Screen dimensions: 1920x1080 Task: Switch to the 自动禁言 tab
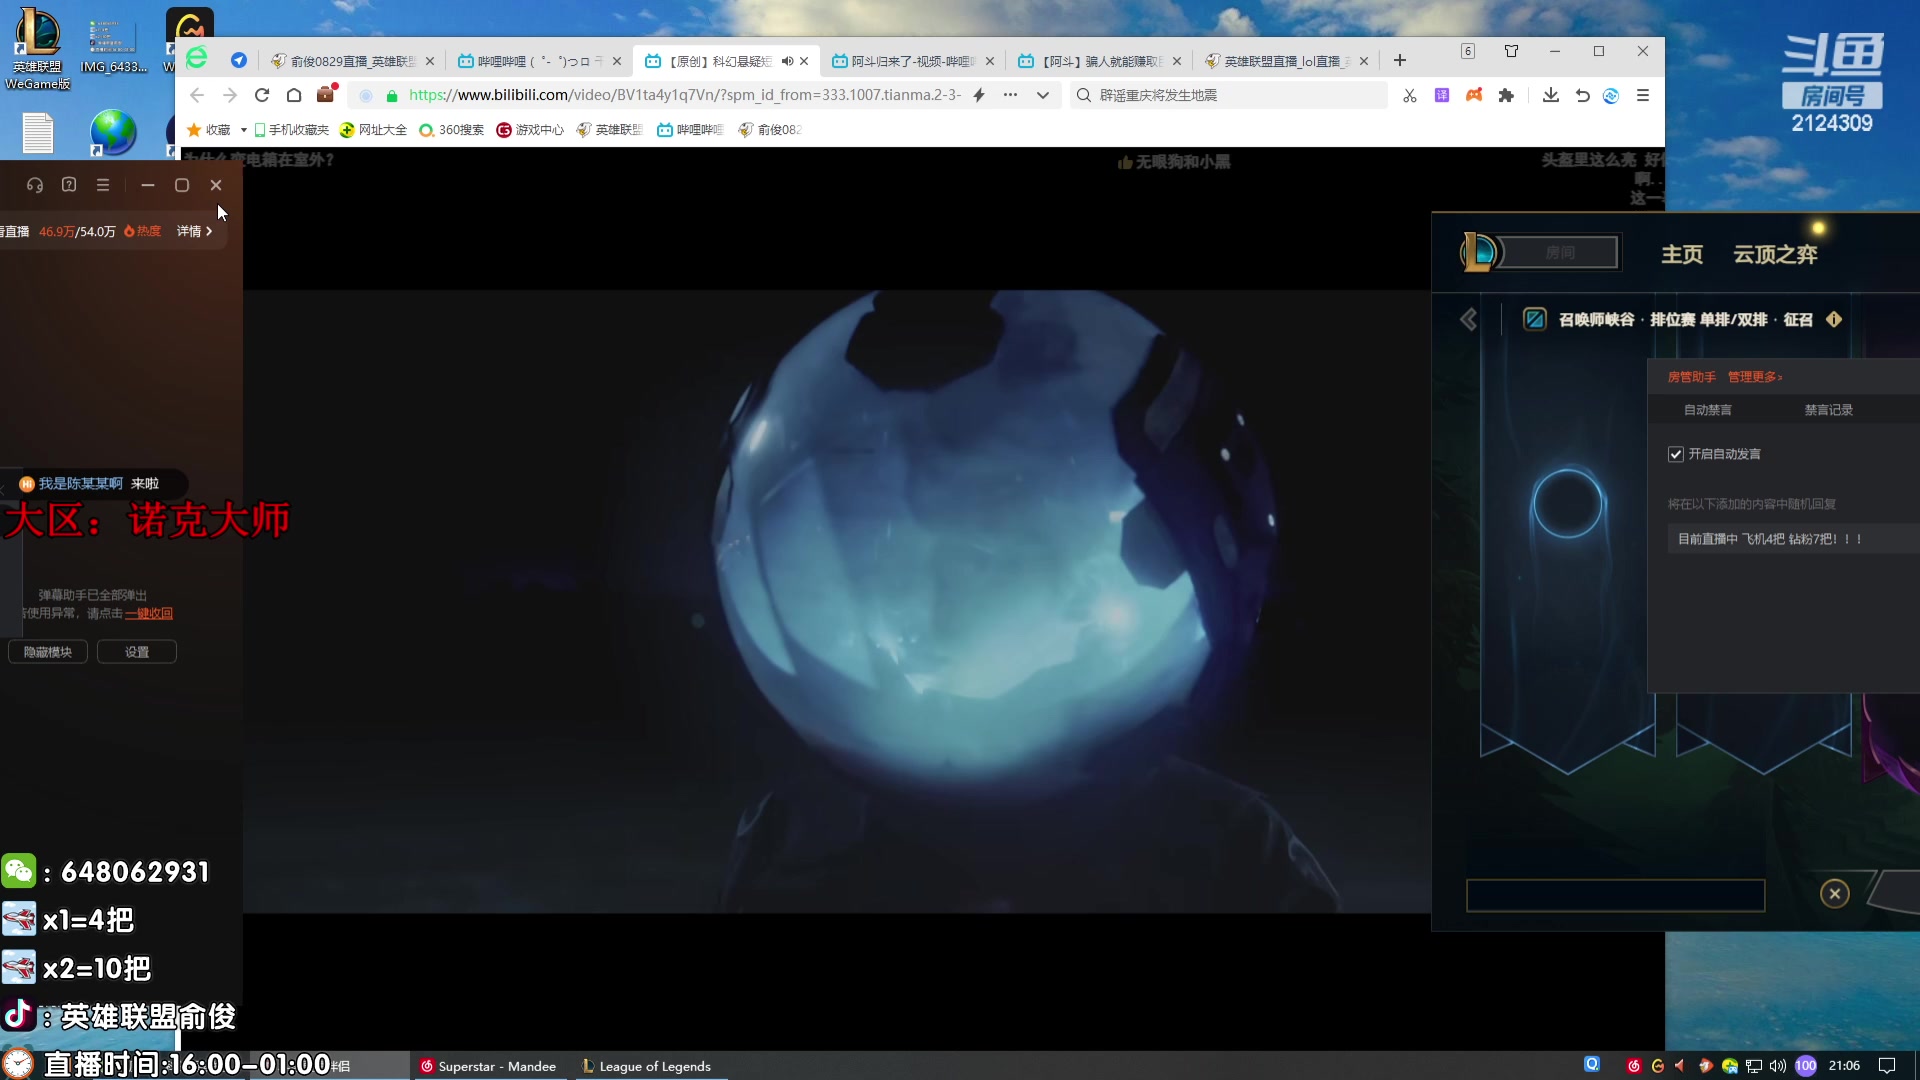[1707, 410]
